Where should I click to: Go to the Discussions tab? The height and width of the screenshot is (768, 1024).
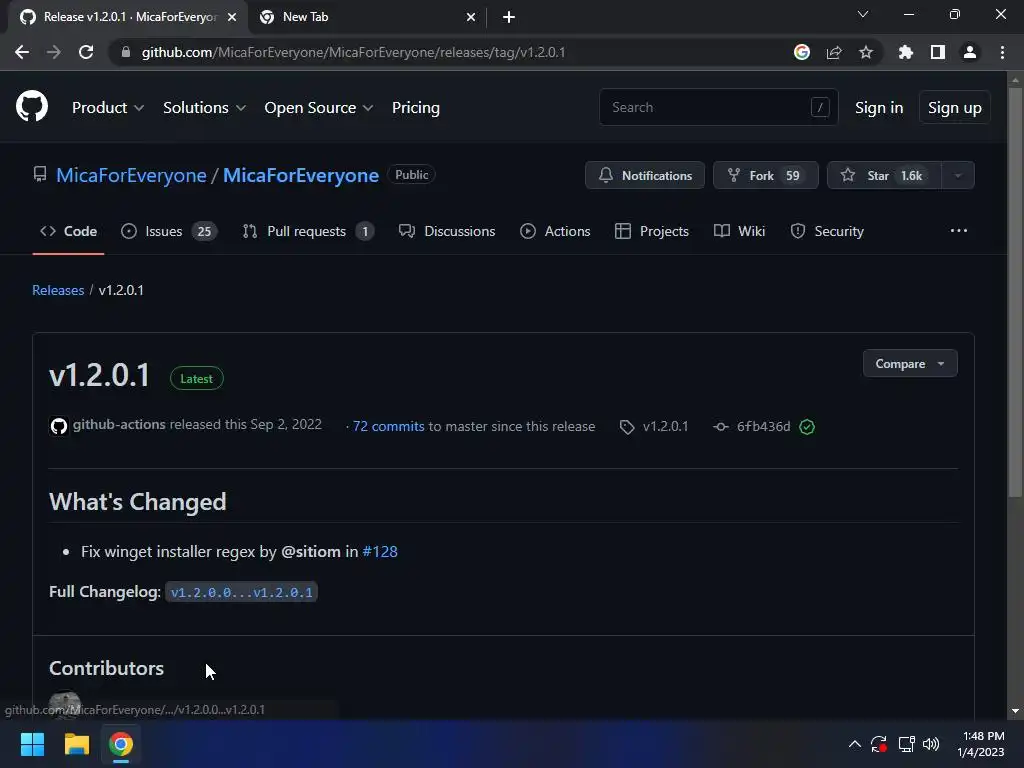click(x=447, y=231)
